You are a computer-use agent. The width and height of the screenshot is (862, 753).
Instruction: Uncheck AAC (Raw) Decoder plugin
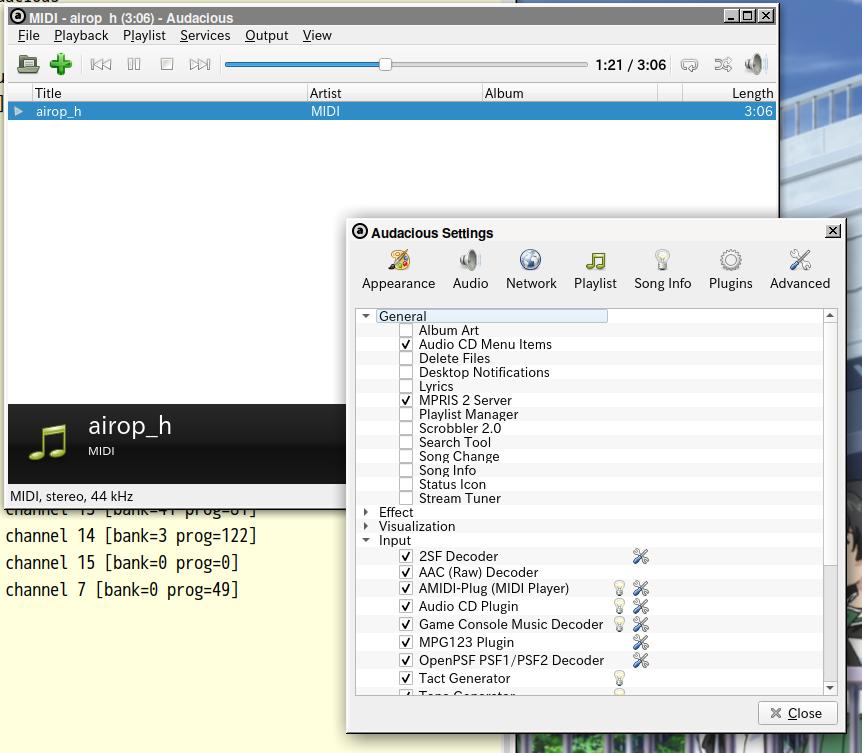coord(406,572)
